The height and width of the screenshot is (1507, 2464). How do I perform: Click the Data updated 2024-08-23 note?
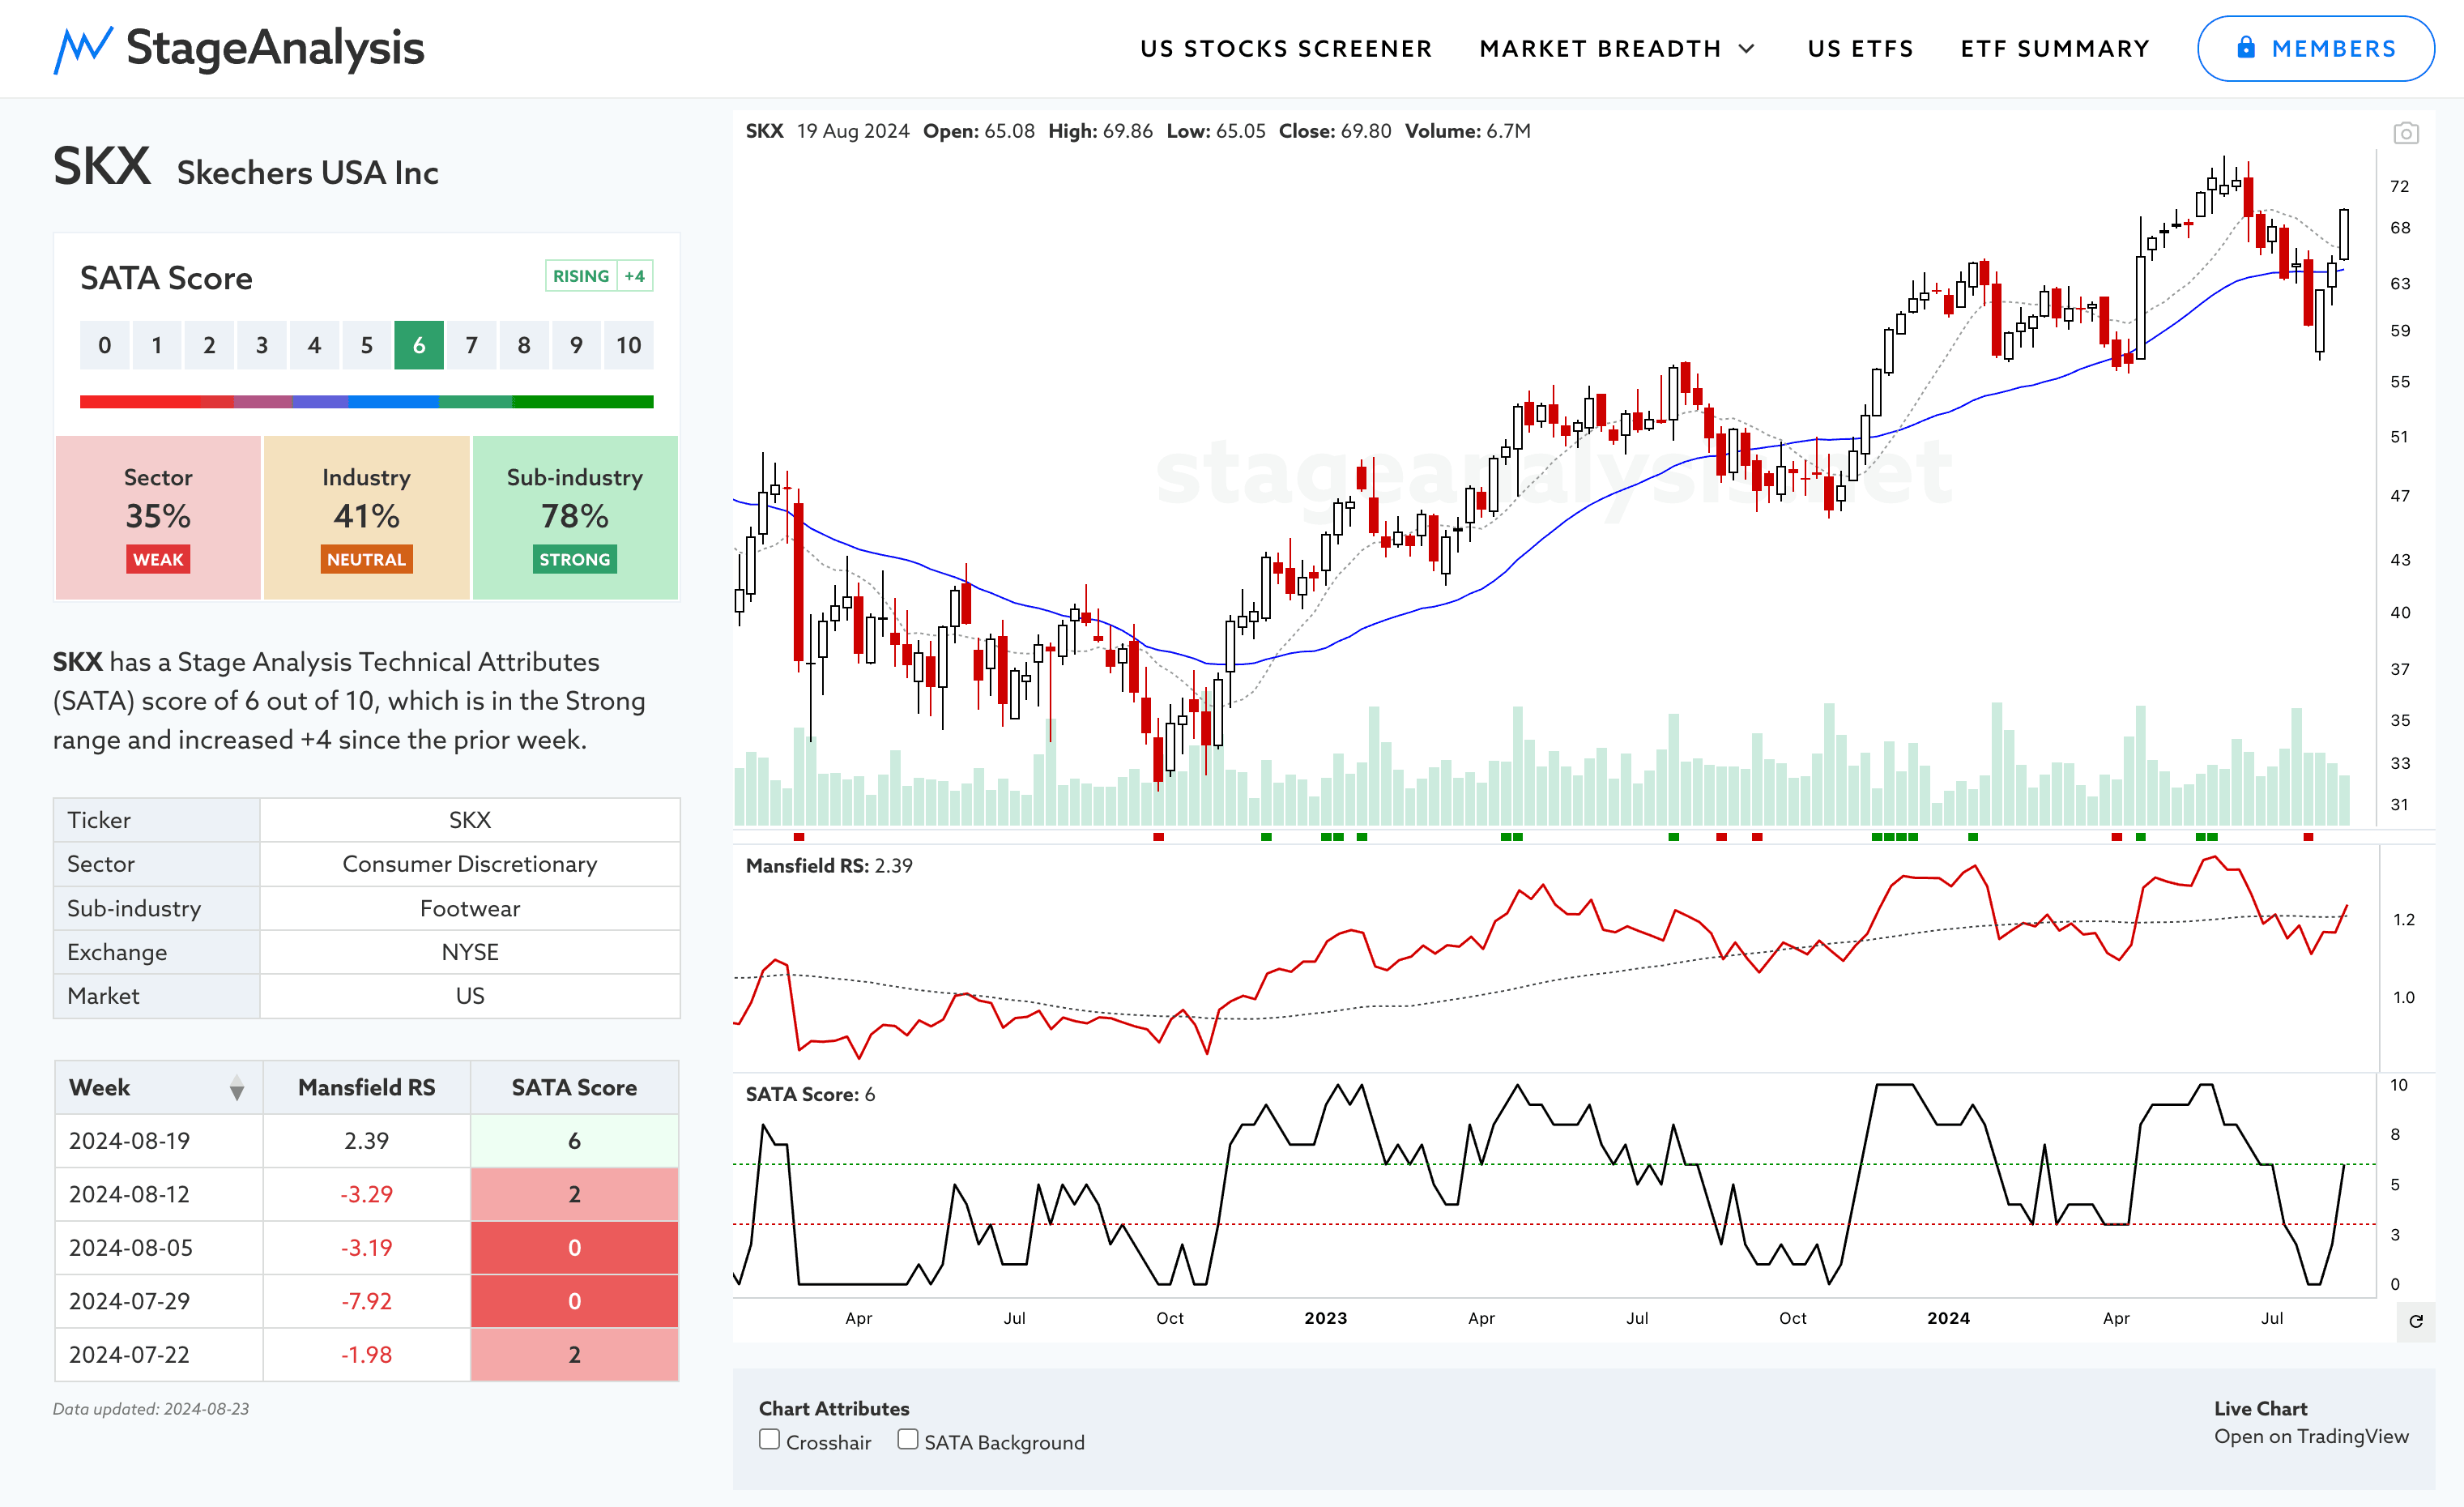pyautogui.click(x=151, y=1409)
